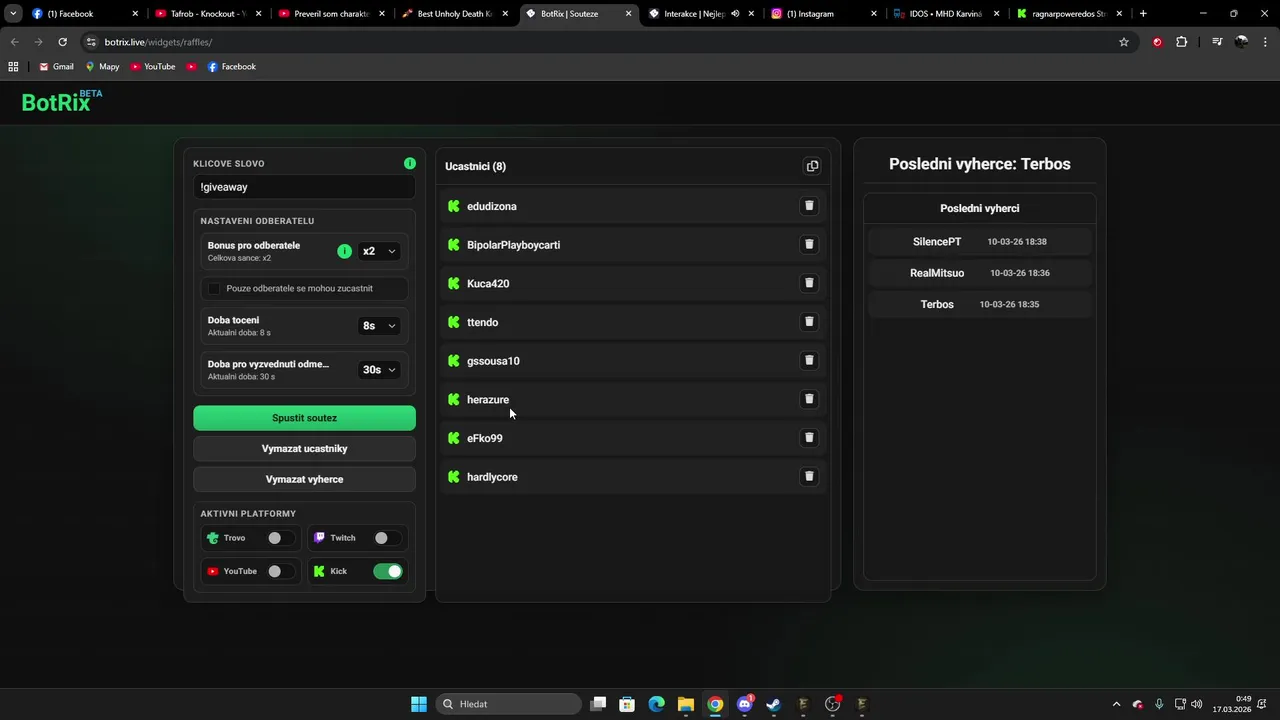Open the Gmail bookmark
The height and width of the screenshot is (720, 1280).
coord(56,67)
